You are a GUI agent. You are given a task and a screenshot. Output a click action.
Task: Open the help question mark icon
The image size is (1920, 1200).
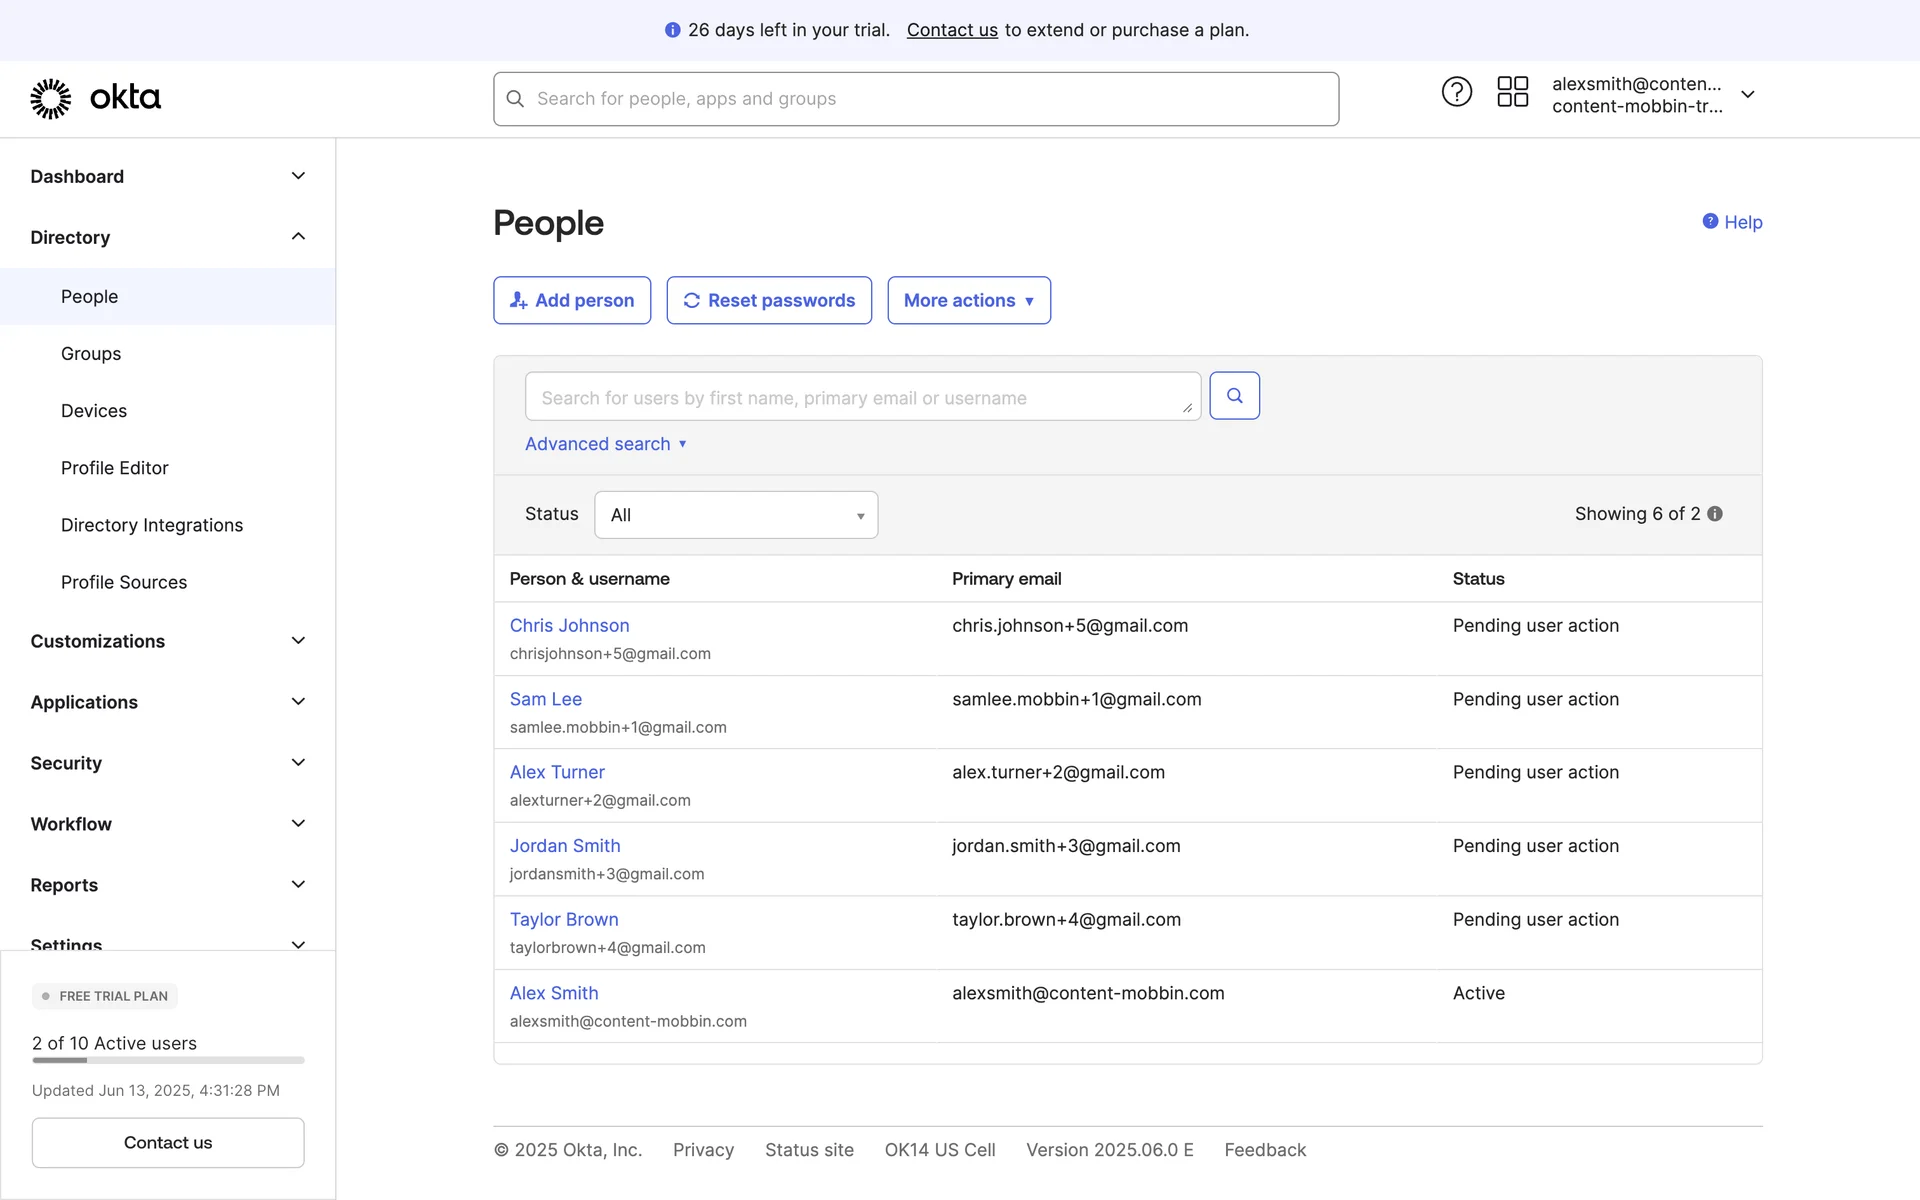pyautogui.click(x=1456, y=92)
